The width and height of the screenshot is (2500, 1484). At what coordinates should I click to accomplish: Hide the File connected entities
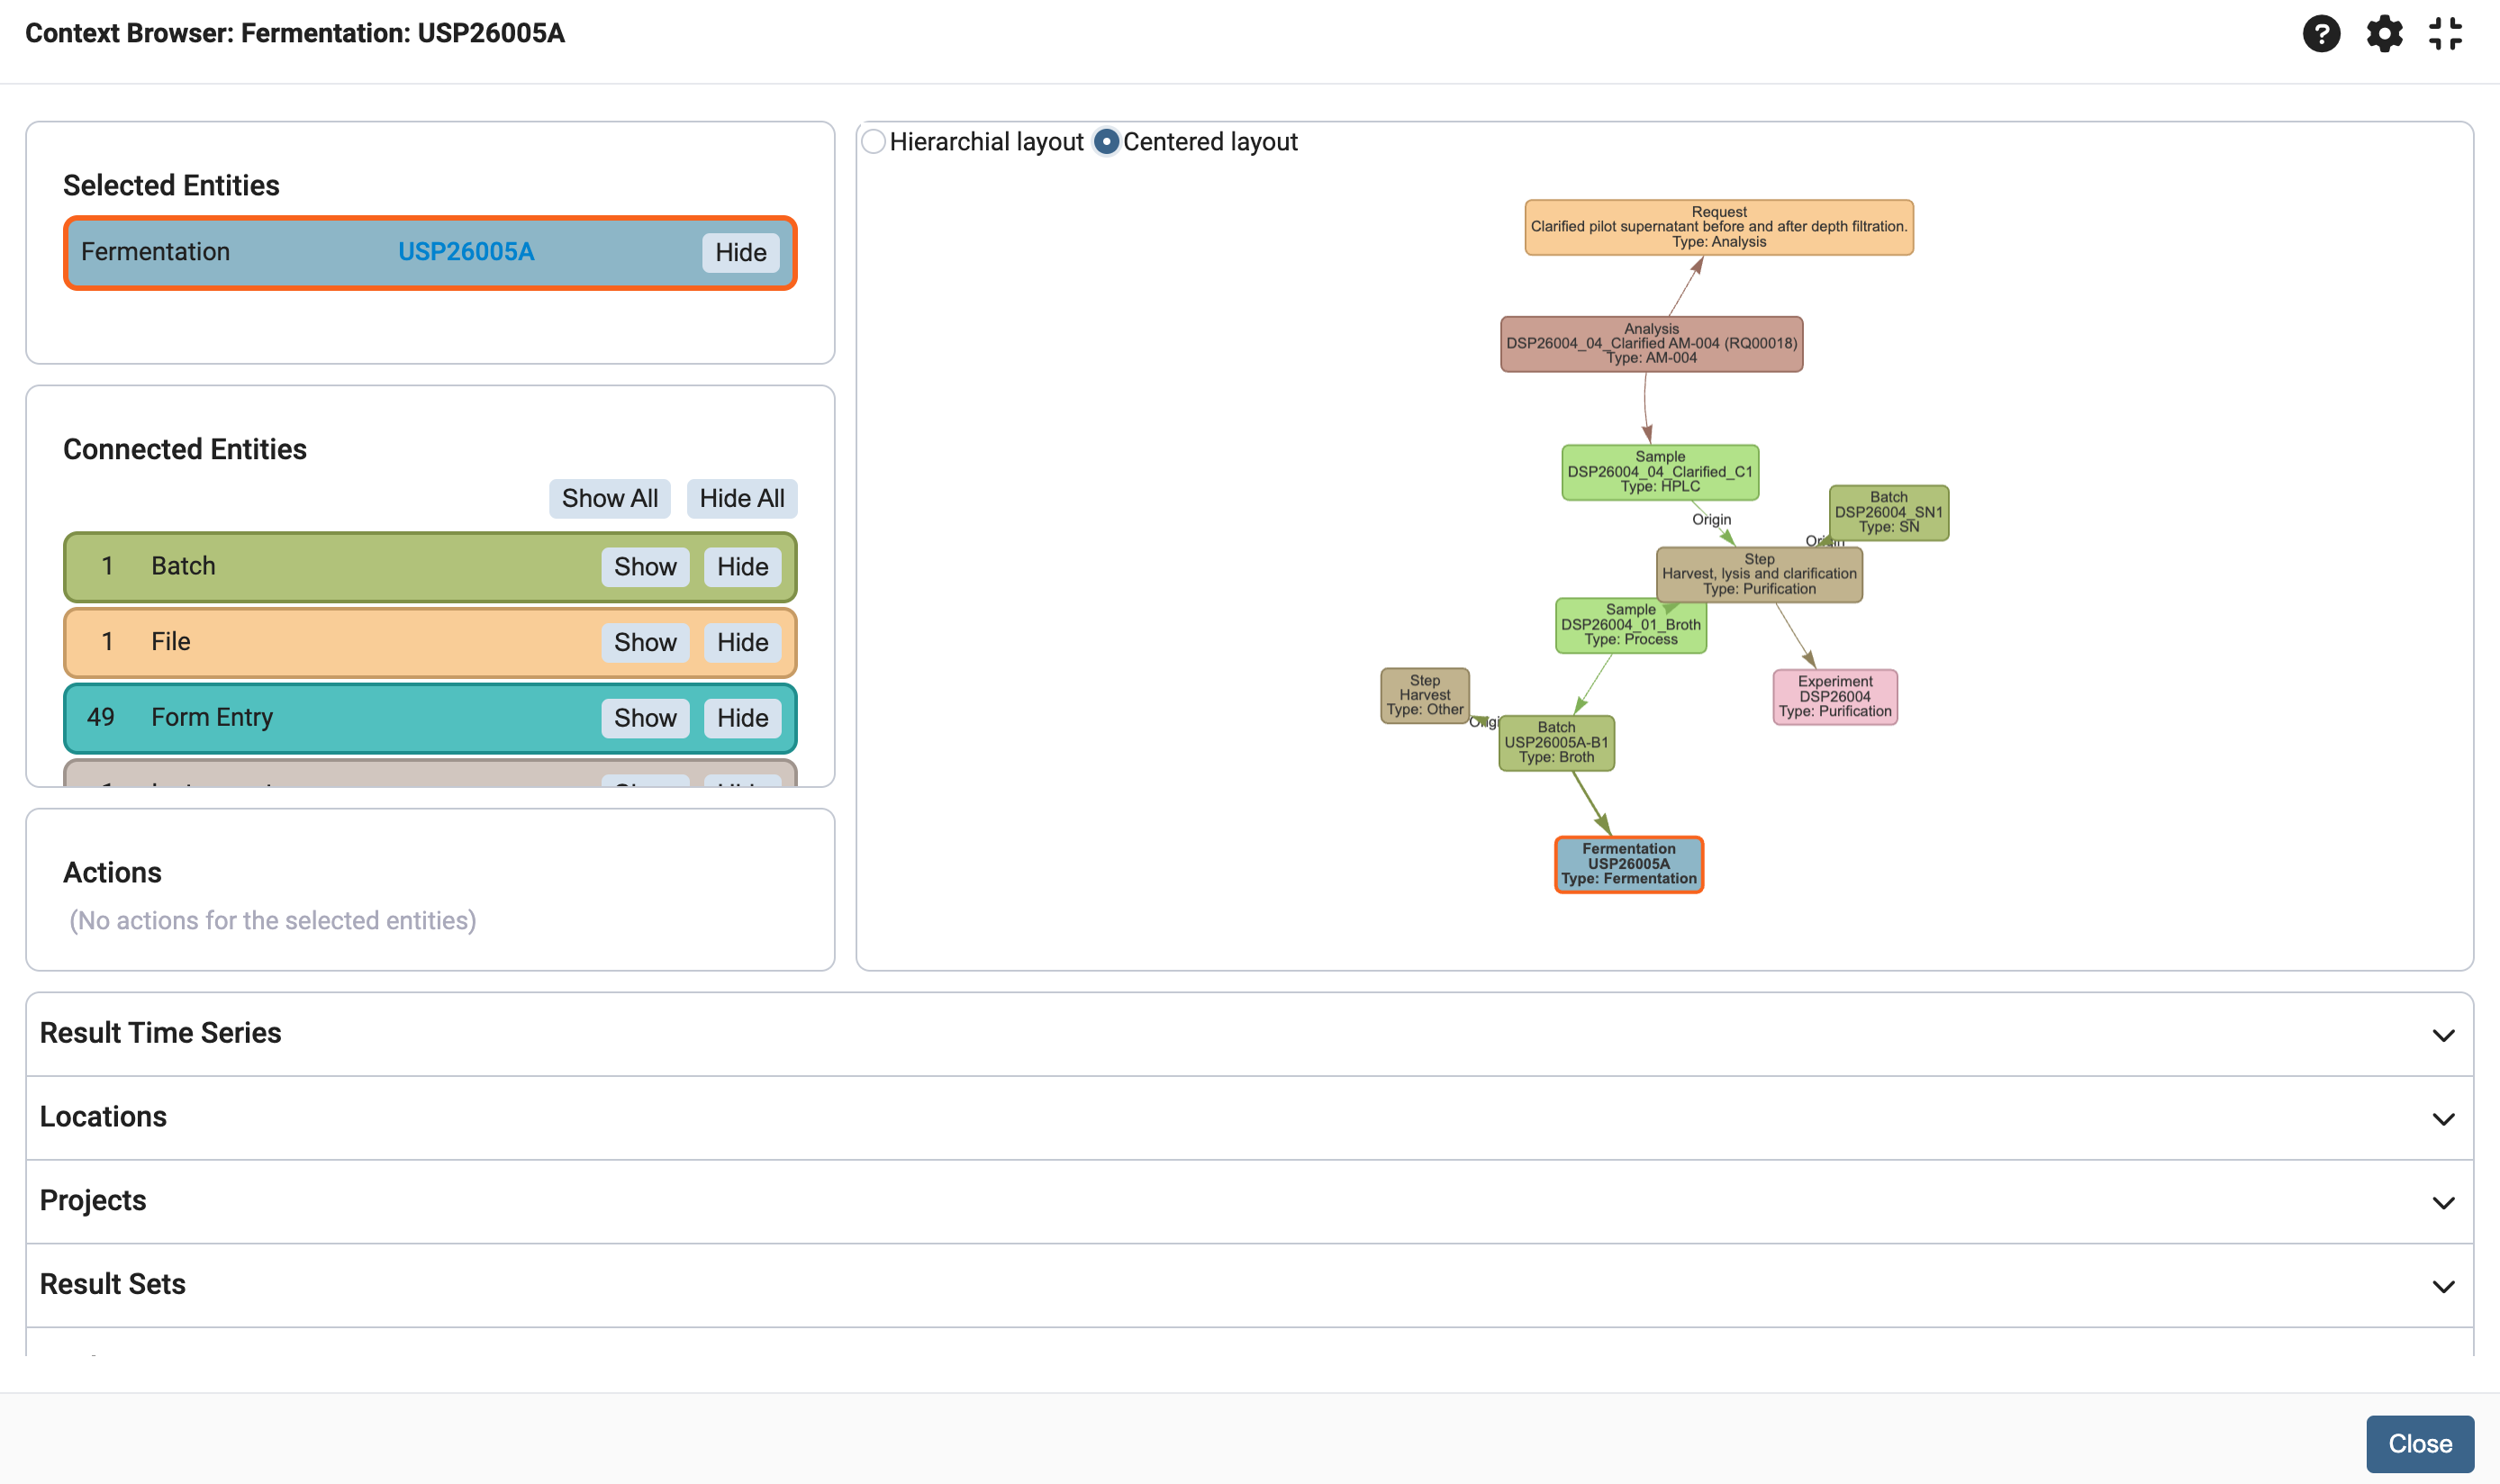[x=743, y=643]
